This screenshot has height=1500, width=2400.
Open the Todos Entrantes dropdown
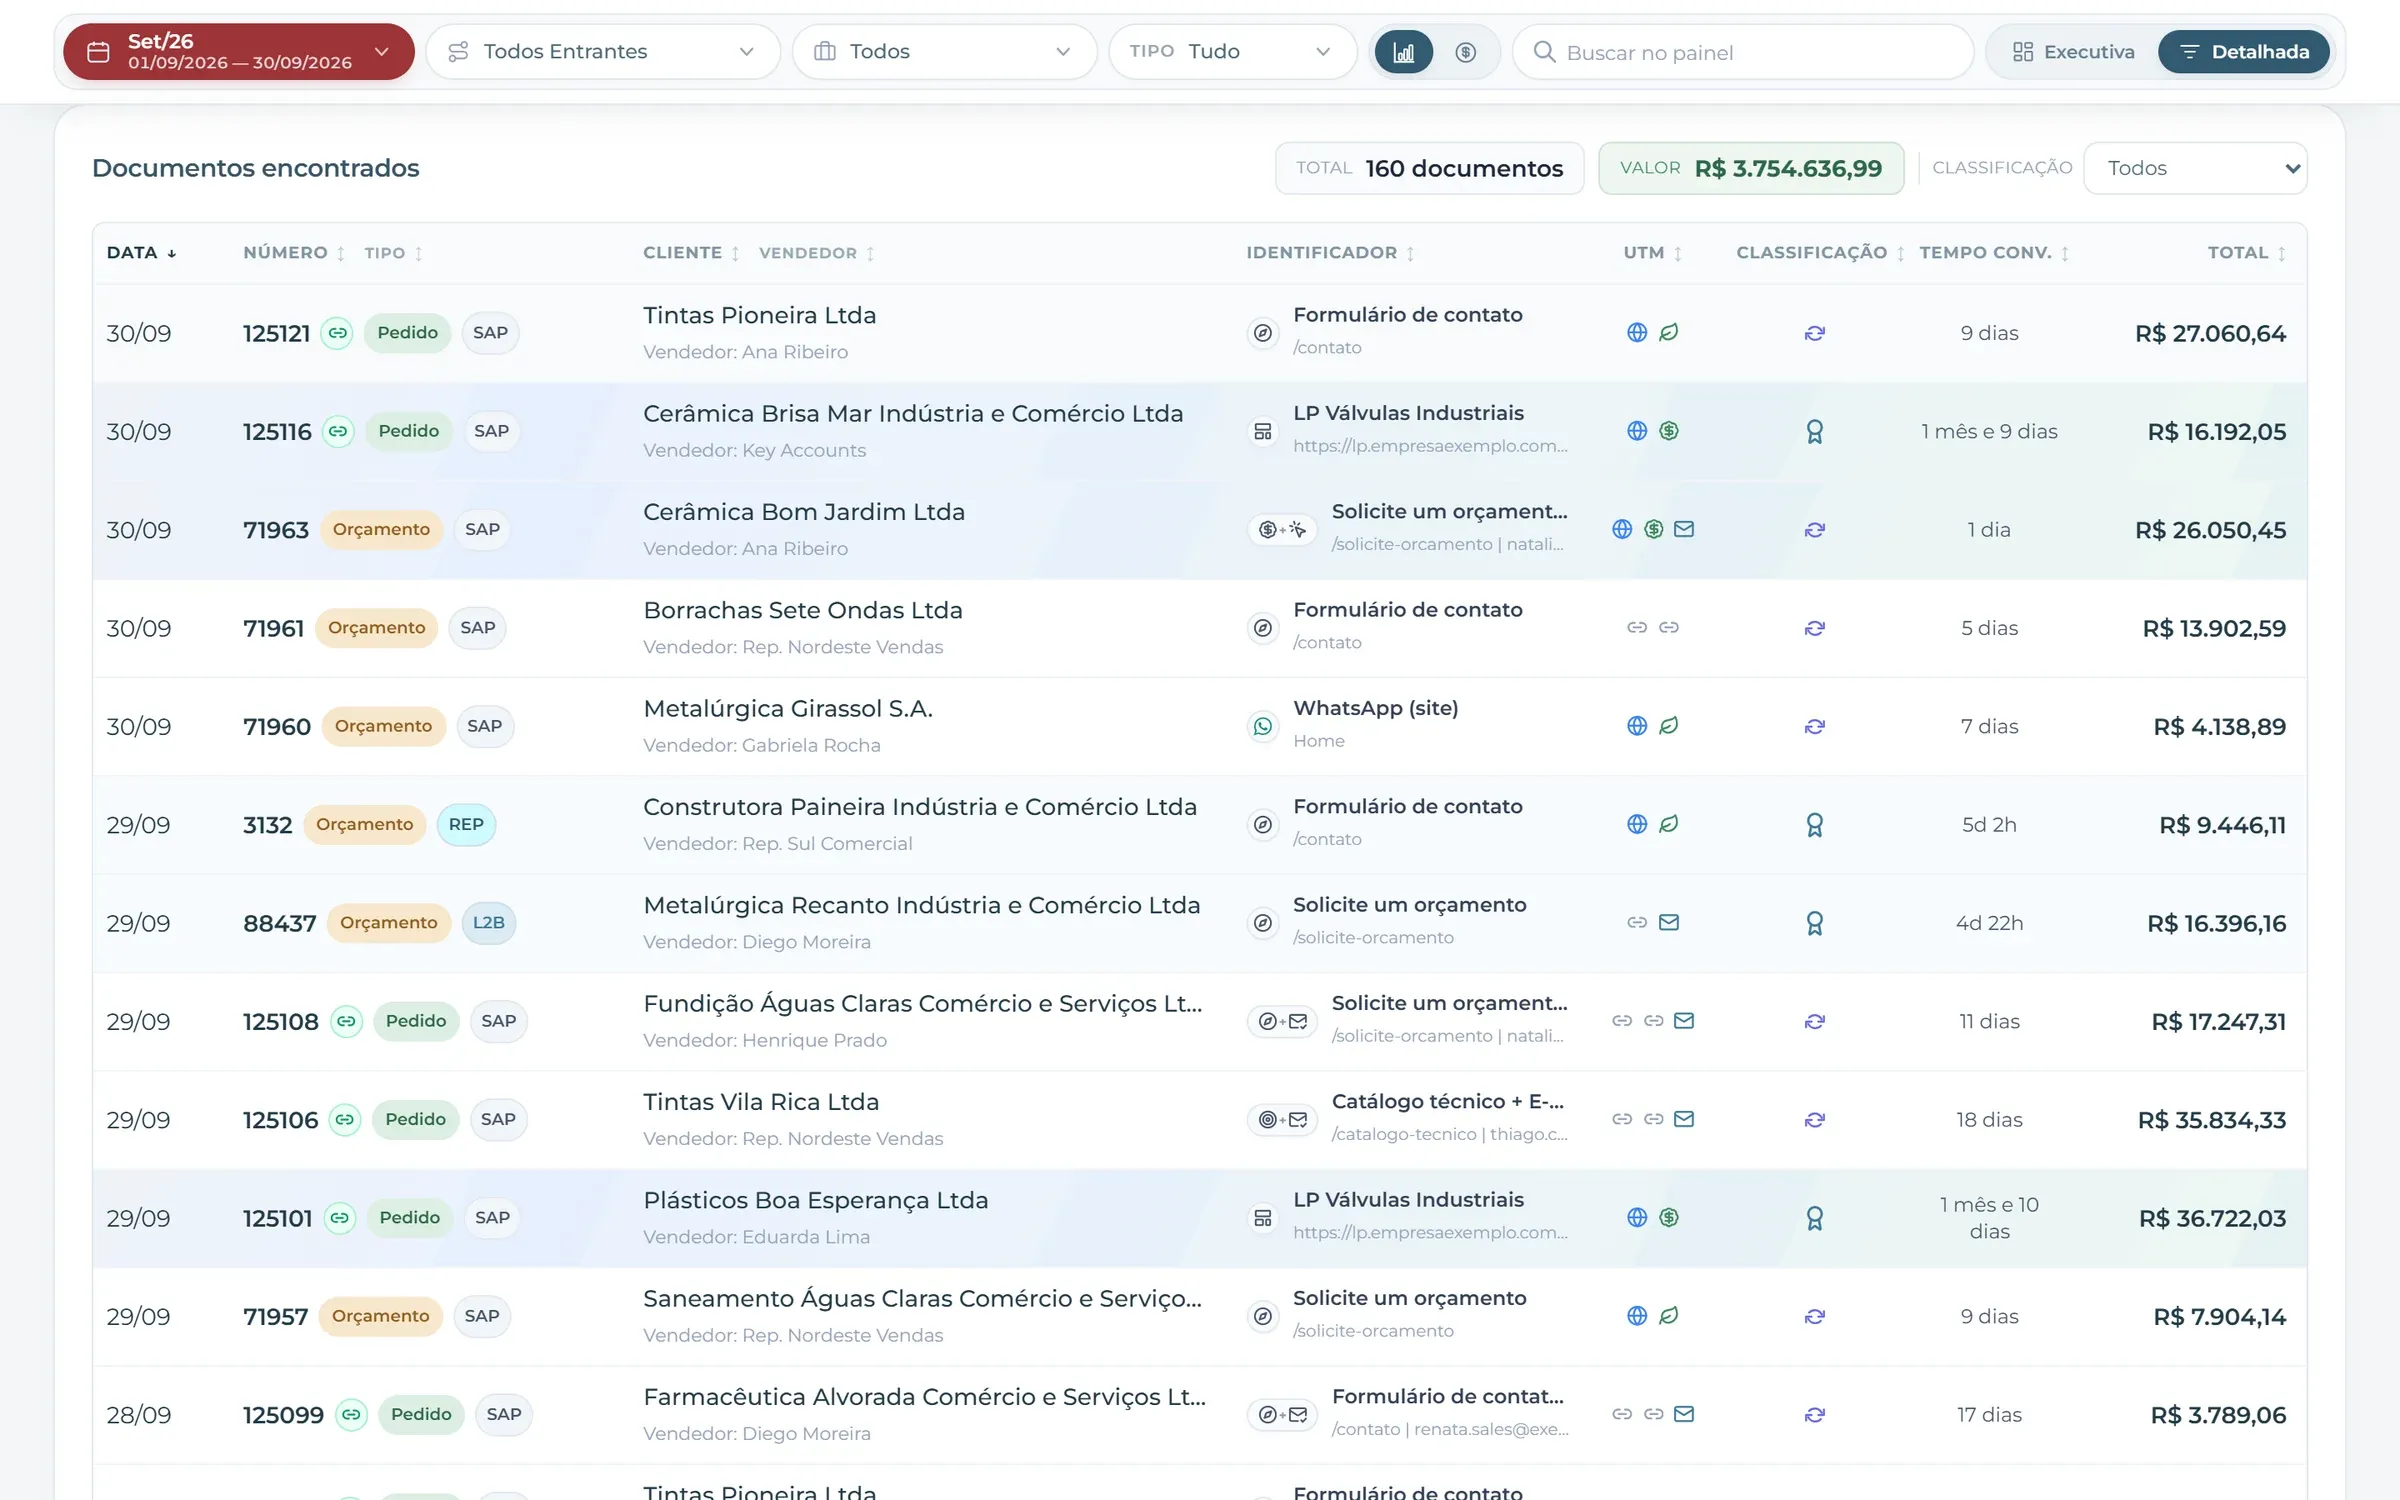[603, 52]
